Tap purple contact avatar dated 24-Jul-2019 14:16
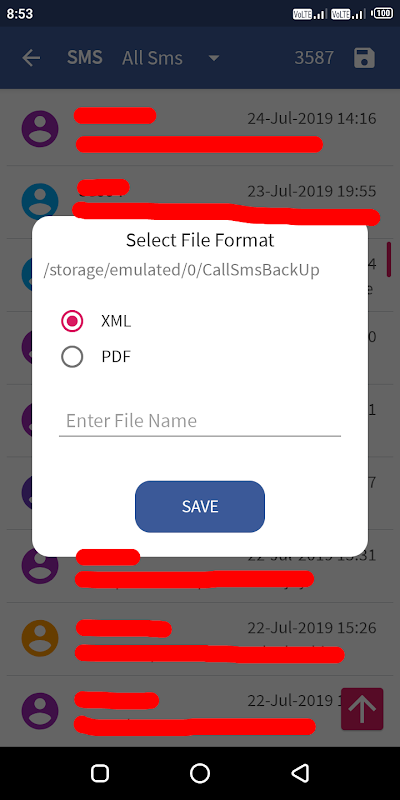The height and width of the screenshot is (800, 400). point(40,129)
